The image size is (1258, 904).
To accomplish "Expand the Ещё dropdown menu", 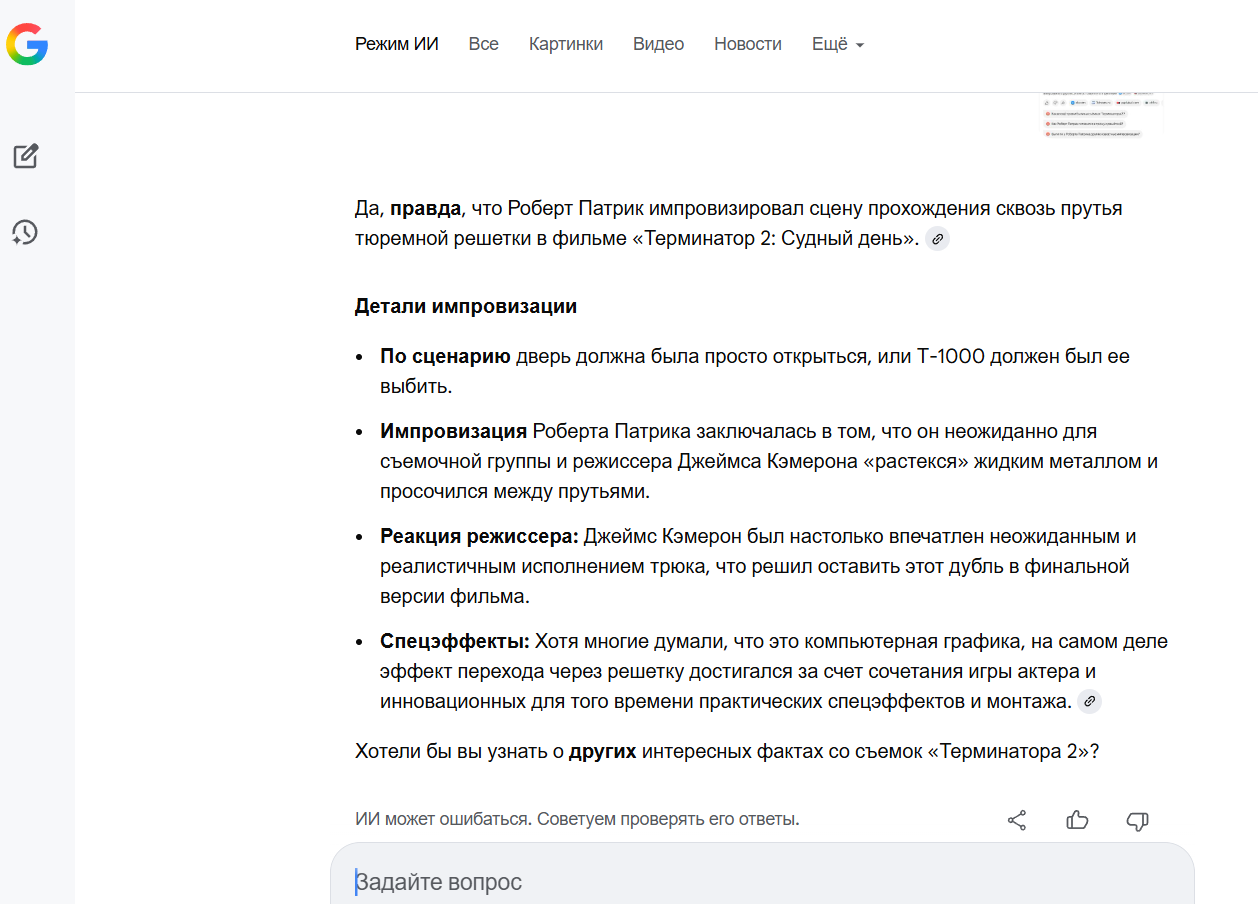I will click(x=837, y=44).
